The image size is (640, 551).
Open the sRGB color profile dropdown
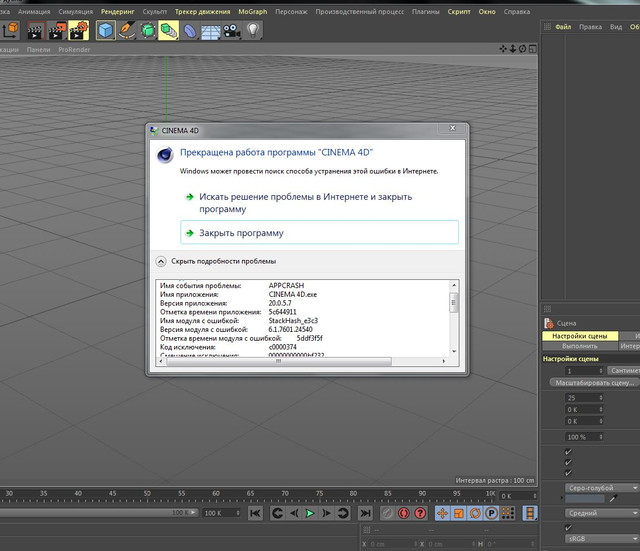[602, 539]
